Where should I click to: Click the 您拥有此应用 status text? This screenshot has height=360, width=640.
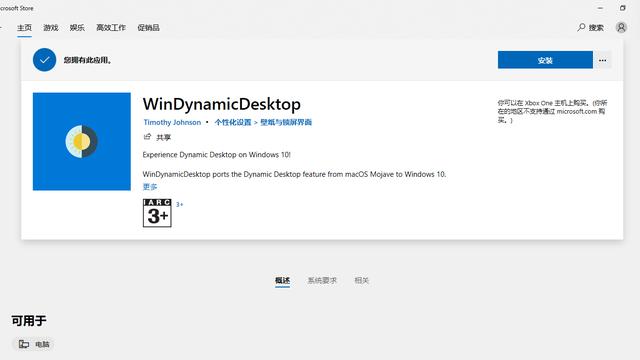coord(88,60)
